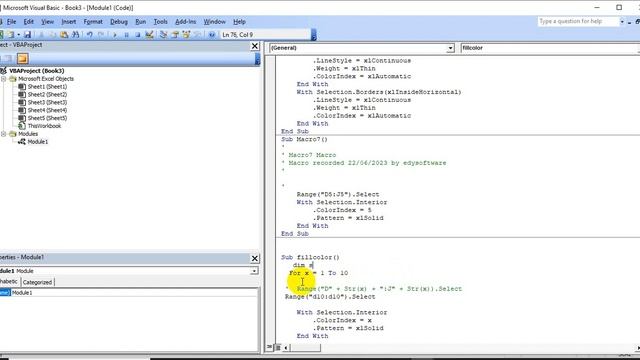
Task: Click the Procedure View button at code bottom
Action: pos(269,347)
